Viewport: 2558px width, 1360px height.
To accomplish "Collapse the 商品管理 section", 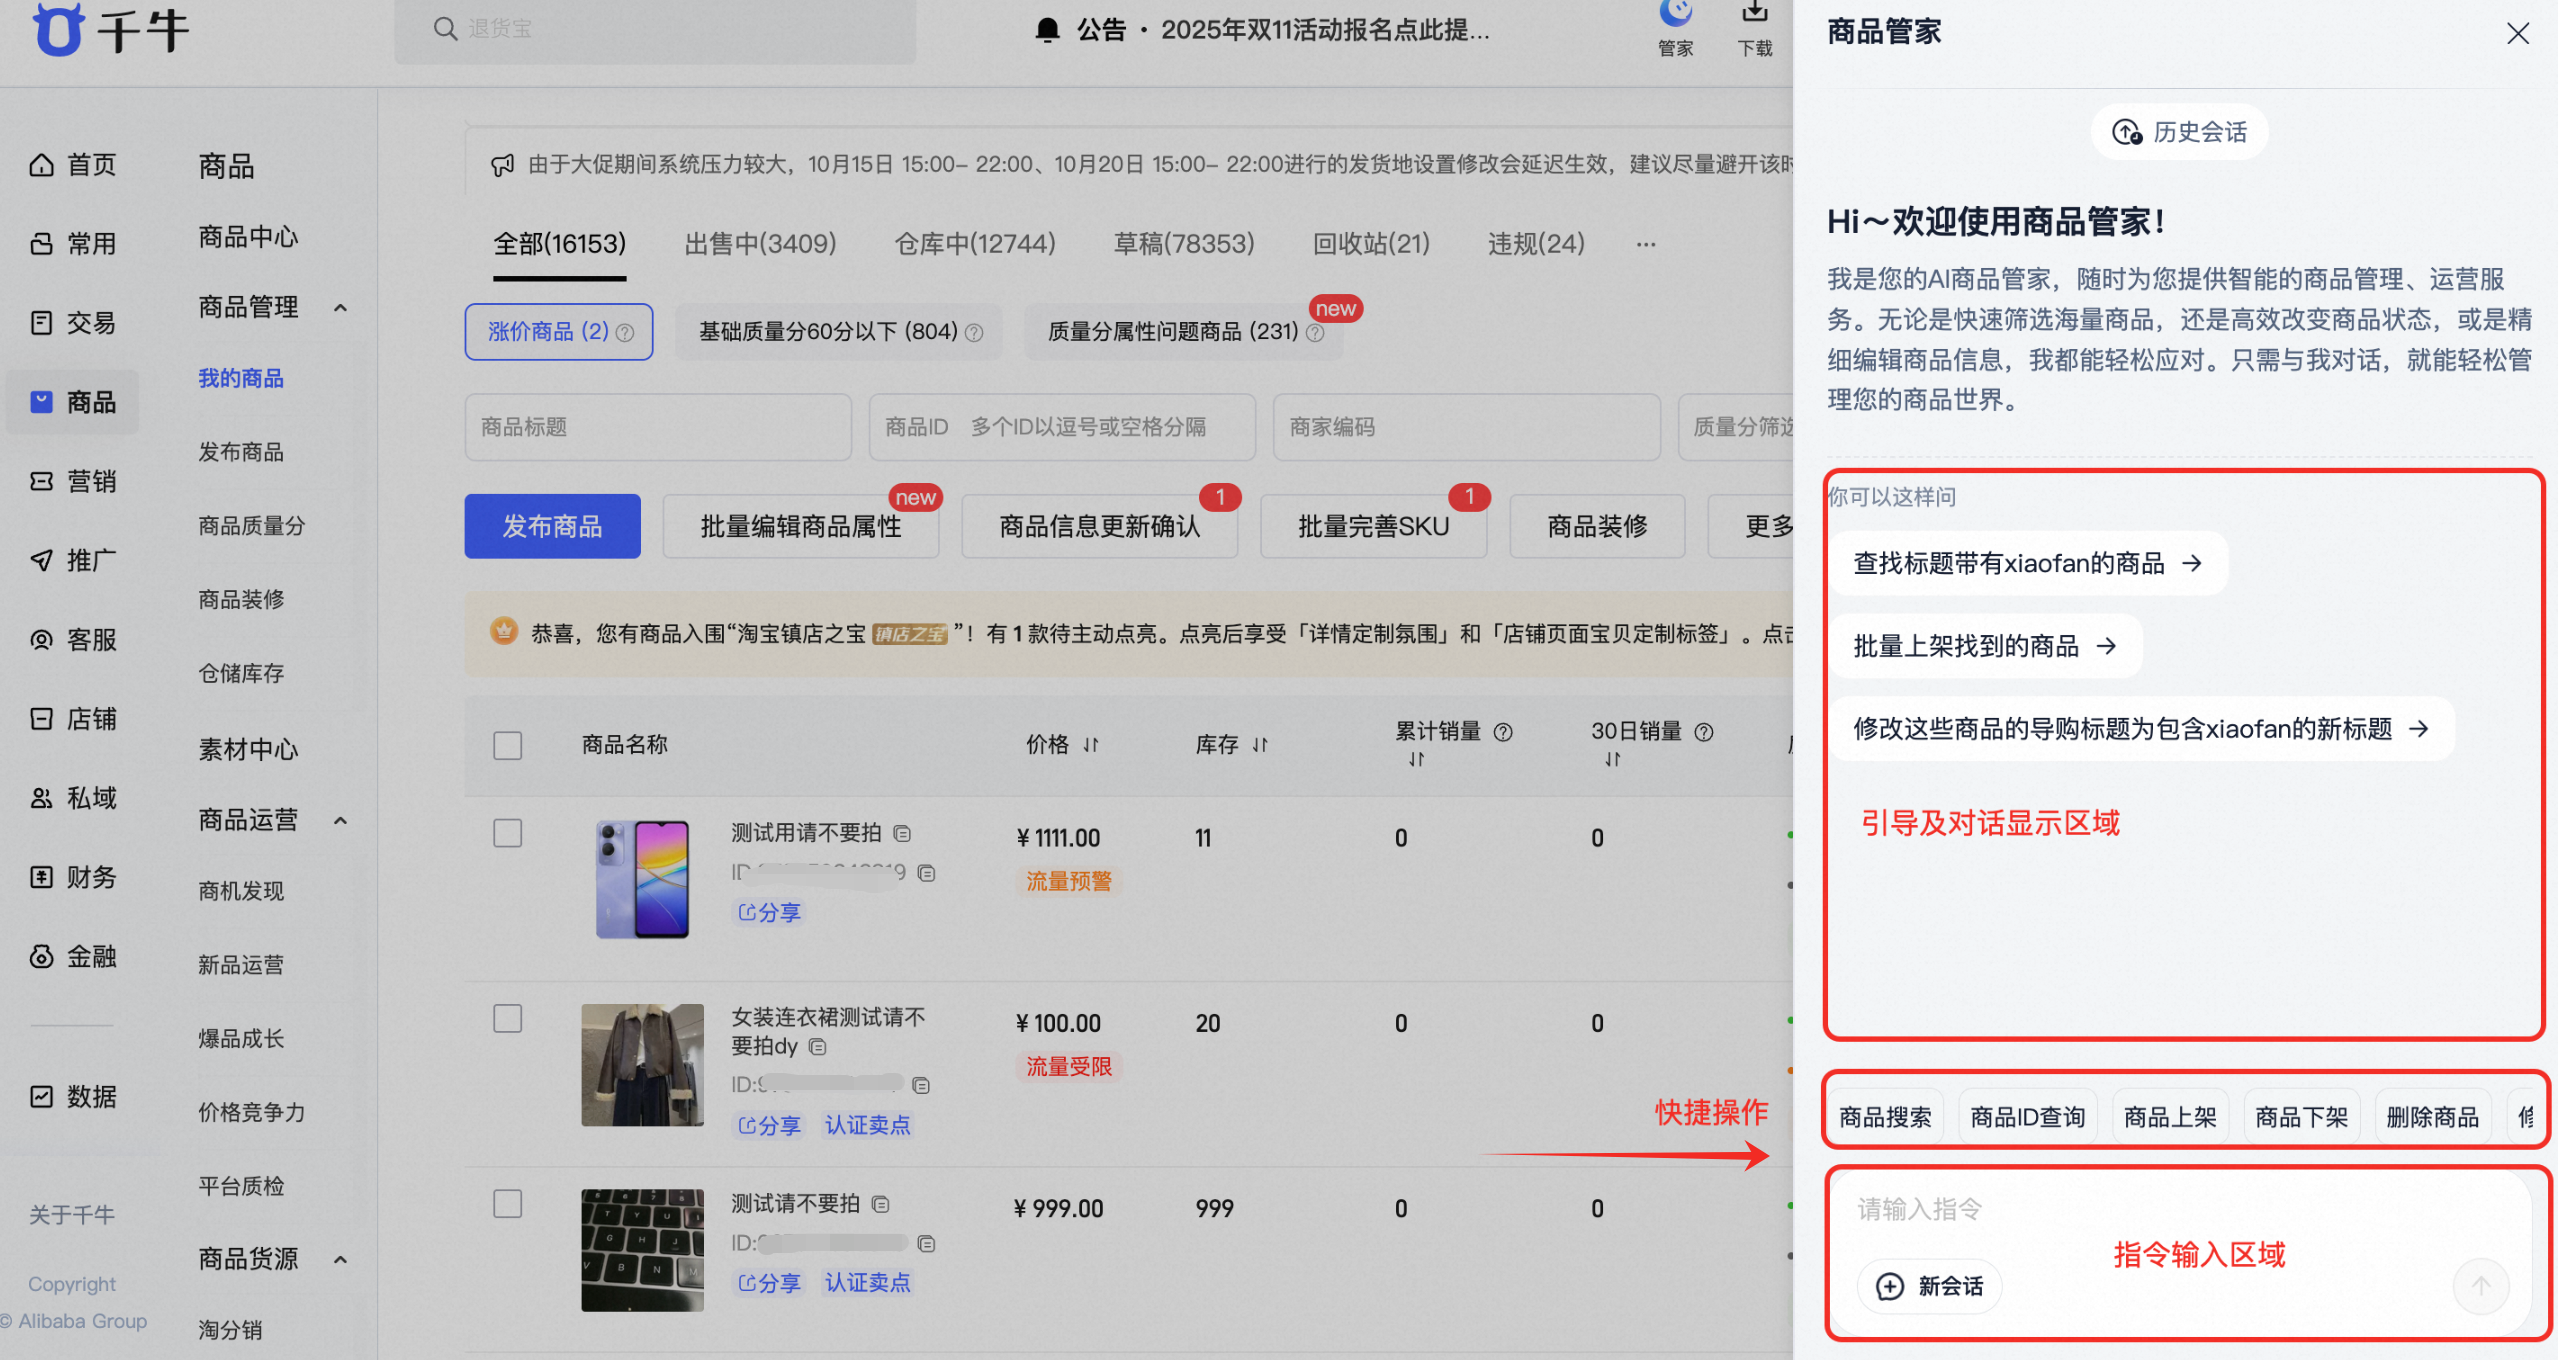I will tap(340, 307).
